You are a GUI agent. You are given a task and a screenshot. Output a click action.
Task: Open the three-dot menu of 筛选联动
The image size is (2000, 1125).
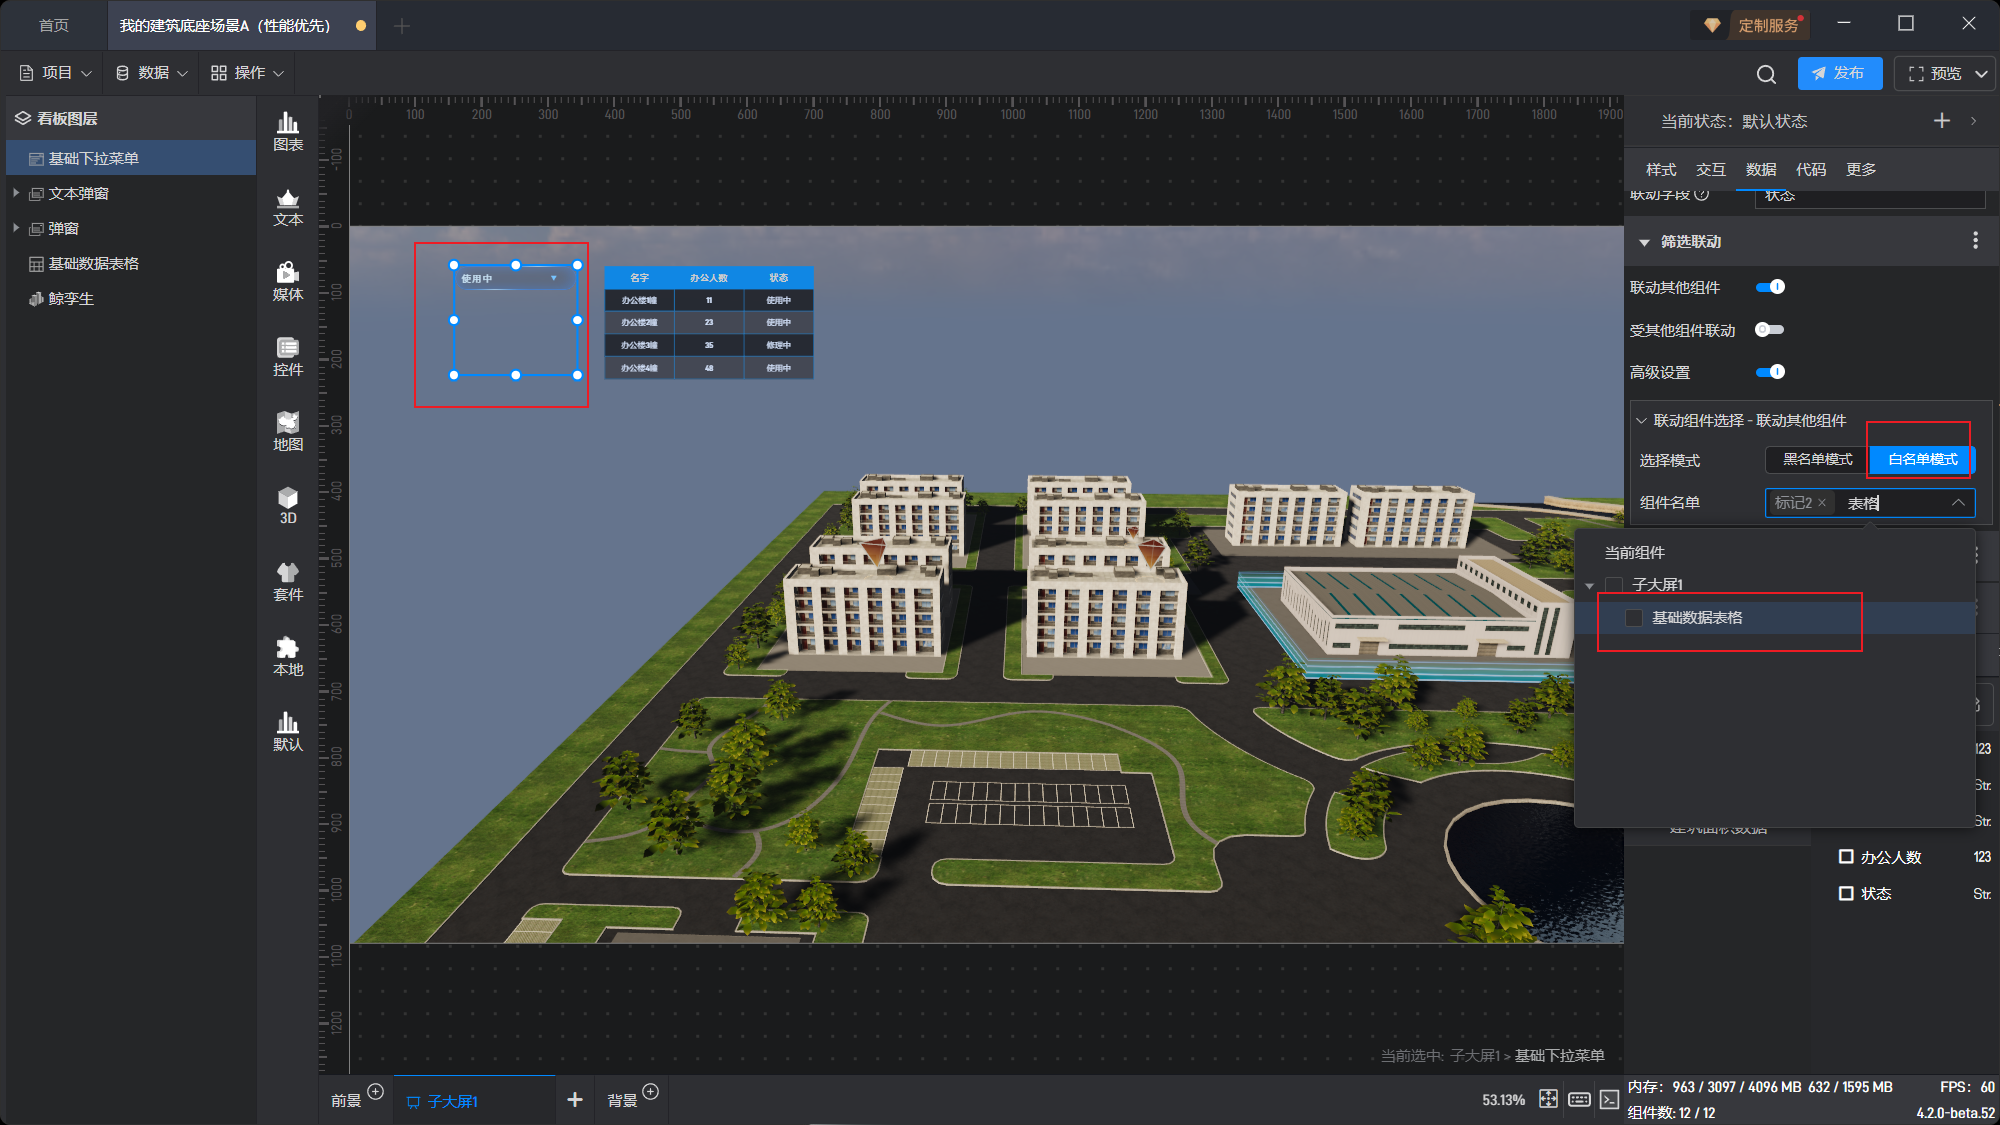pyautogui.click(x=1974, y=241)
